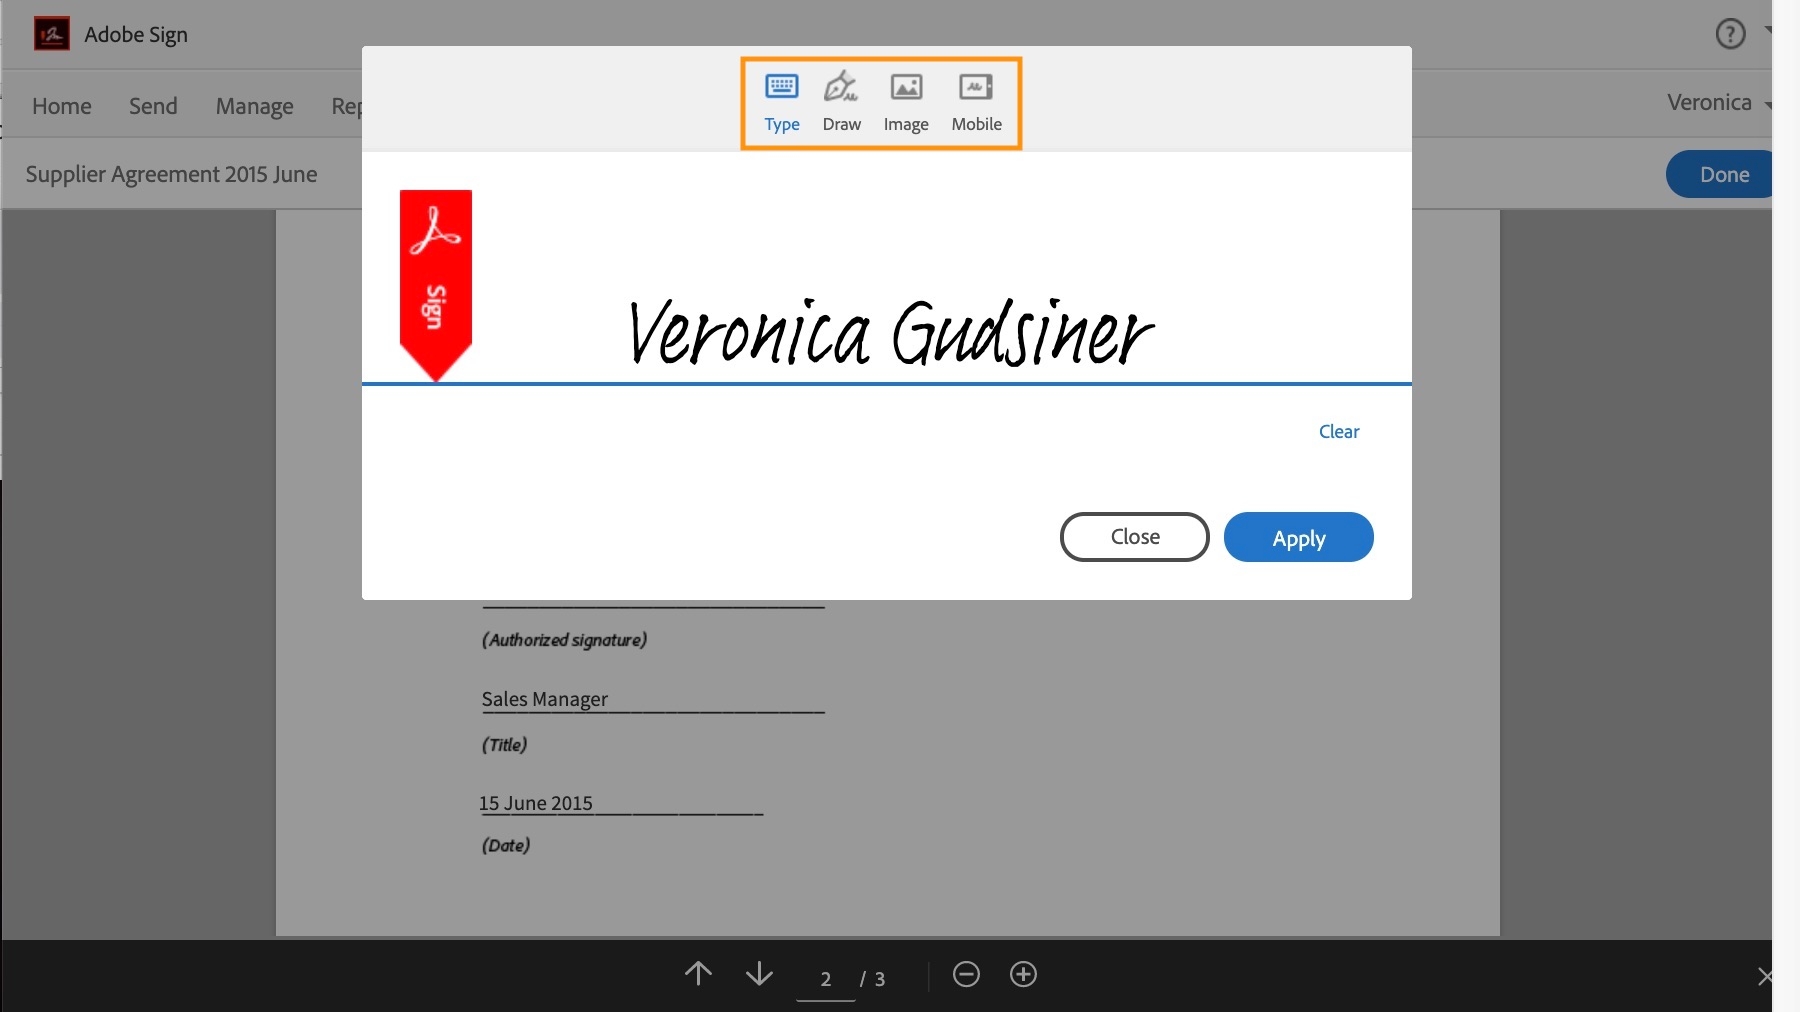Switch to the Draw signature tool
1800x1012 pixels.
pos(842,100)
